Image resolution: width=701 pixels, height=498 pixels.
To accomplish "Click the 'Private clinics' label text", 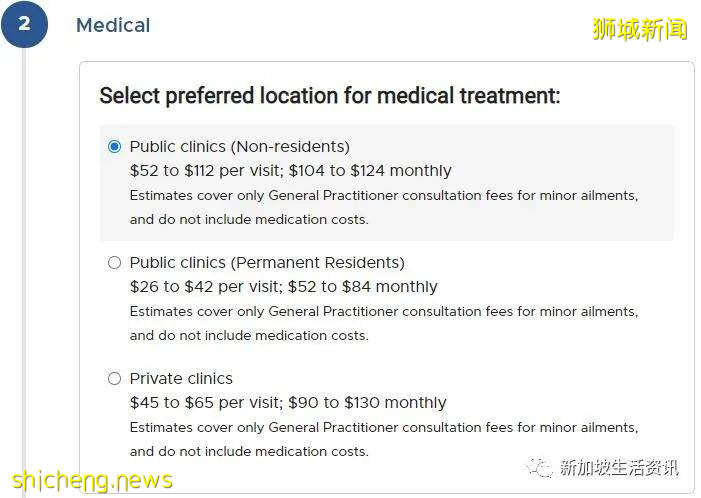I will click(x=181, y=379).
